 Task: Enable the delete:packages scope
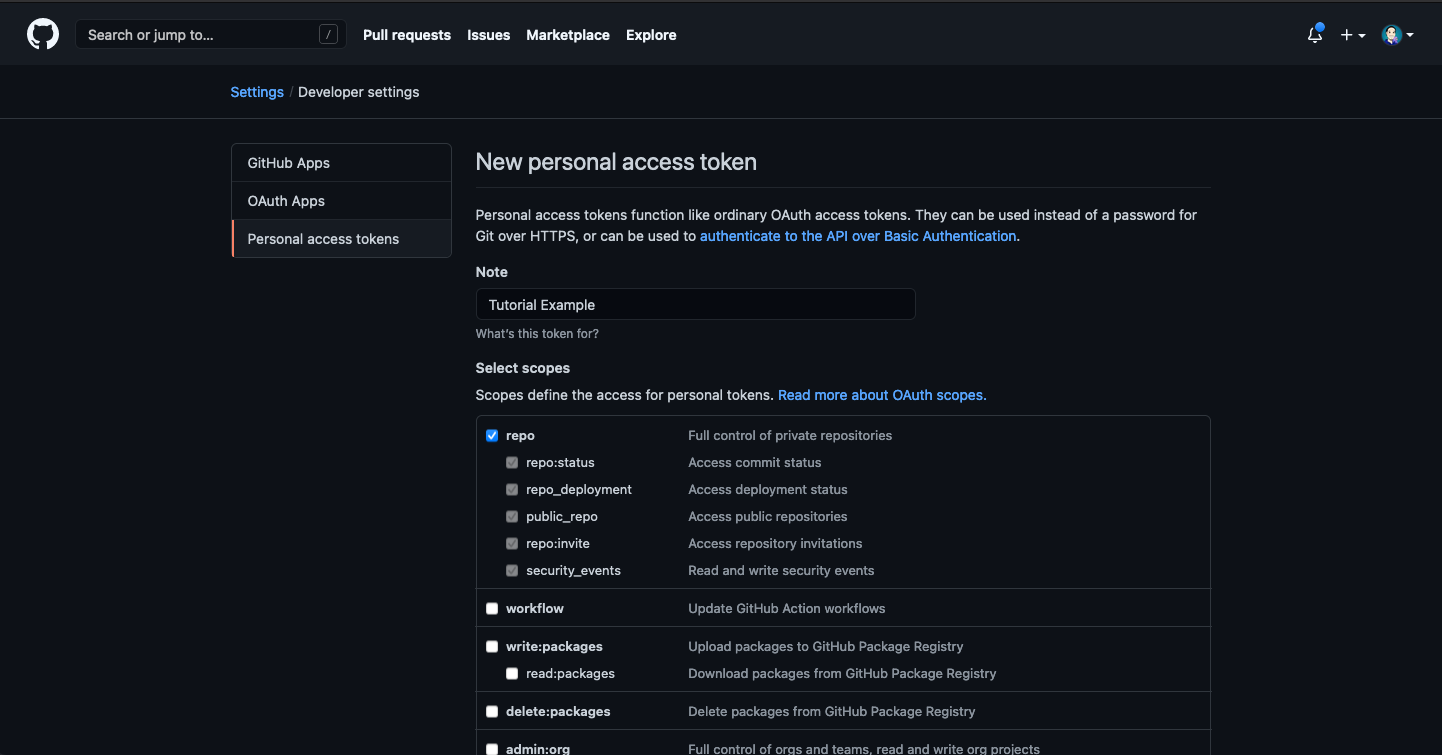(492, 712)
